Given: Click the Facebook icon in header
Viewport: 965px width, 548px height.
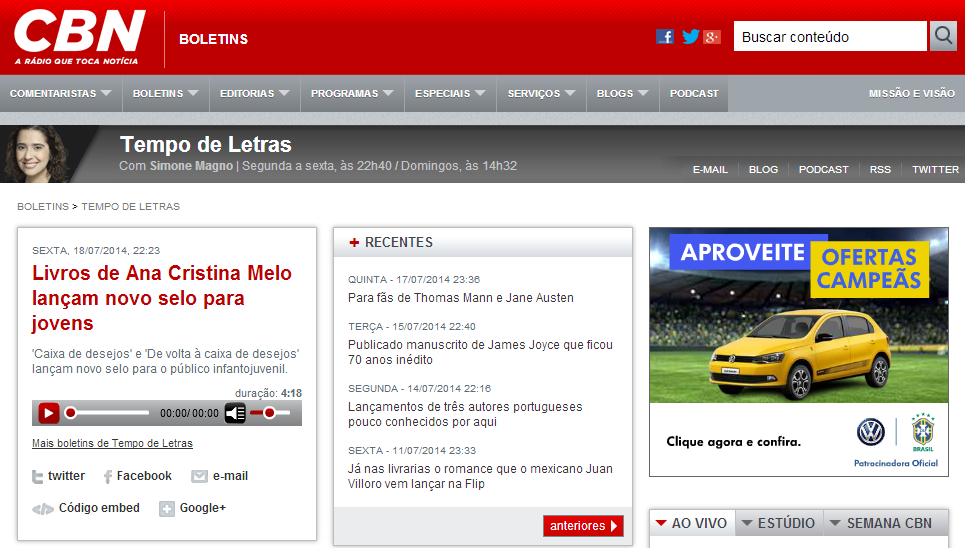Looking at the screenshot, I should coord(664,37).
